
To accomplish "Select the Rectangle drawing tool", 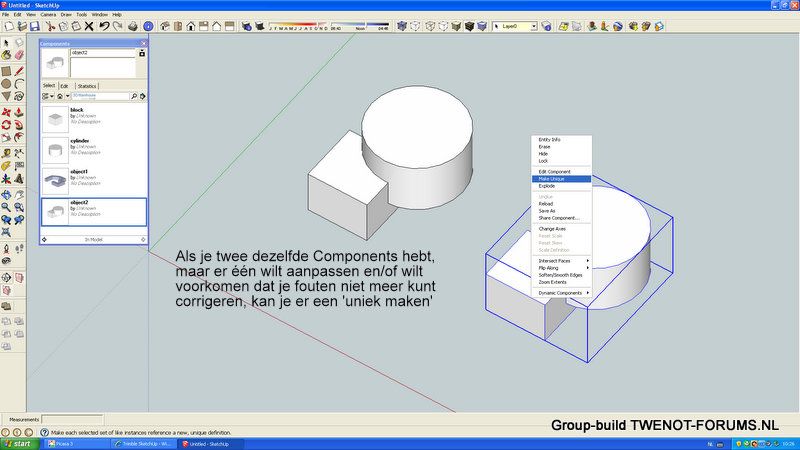I will [x=6, y=71].
